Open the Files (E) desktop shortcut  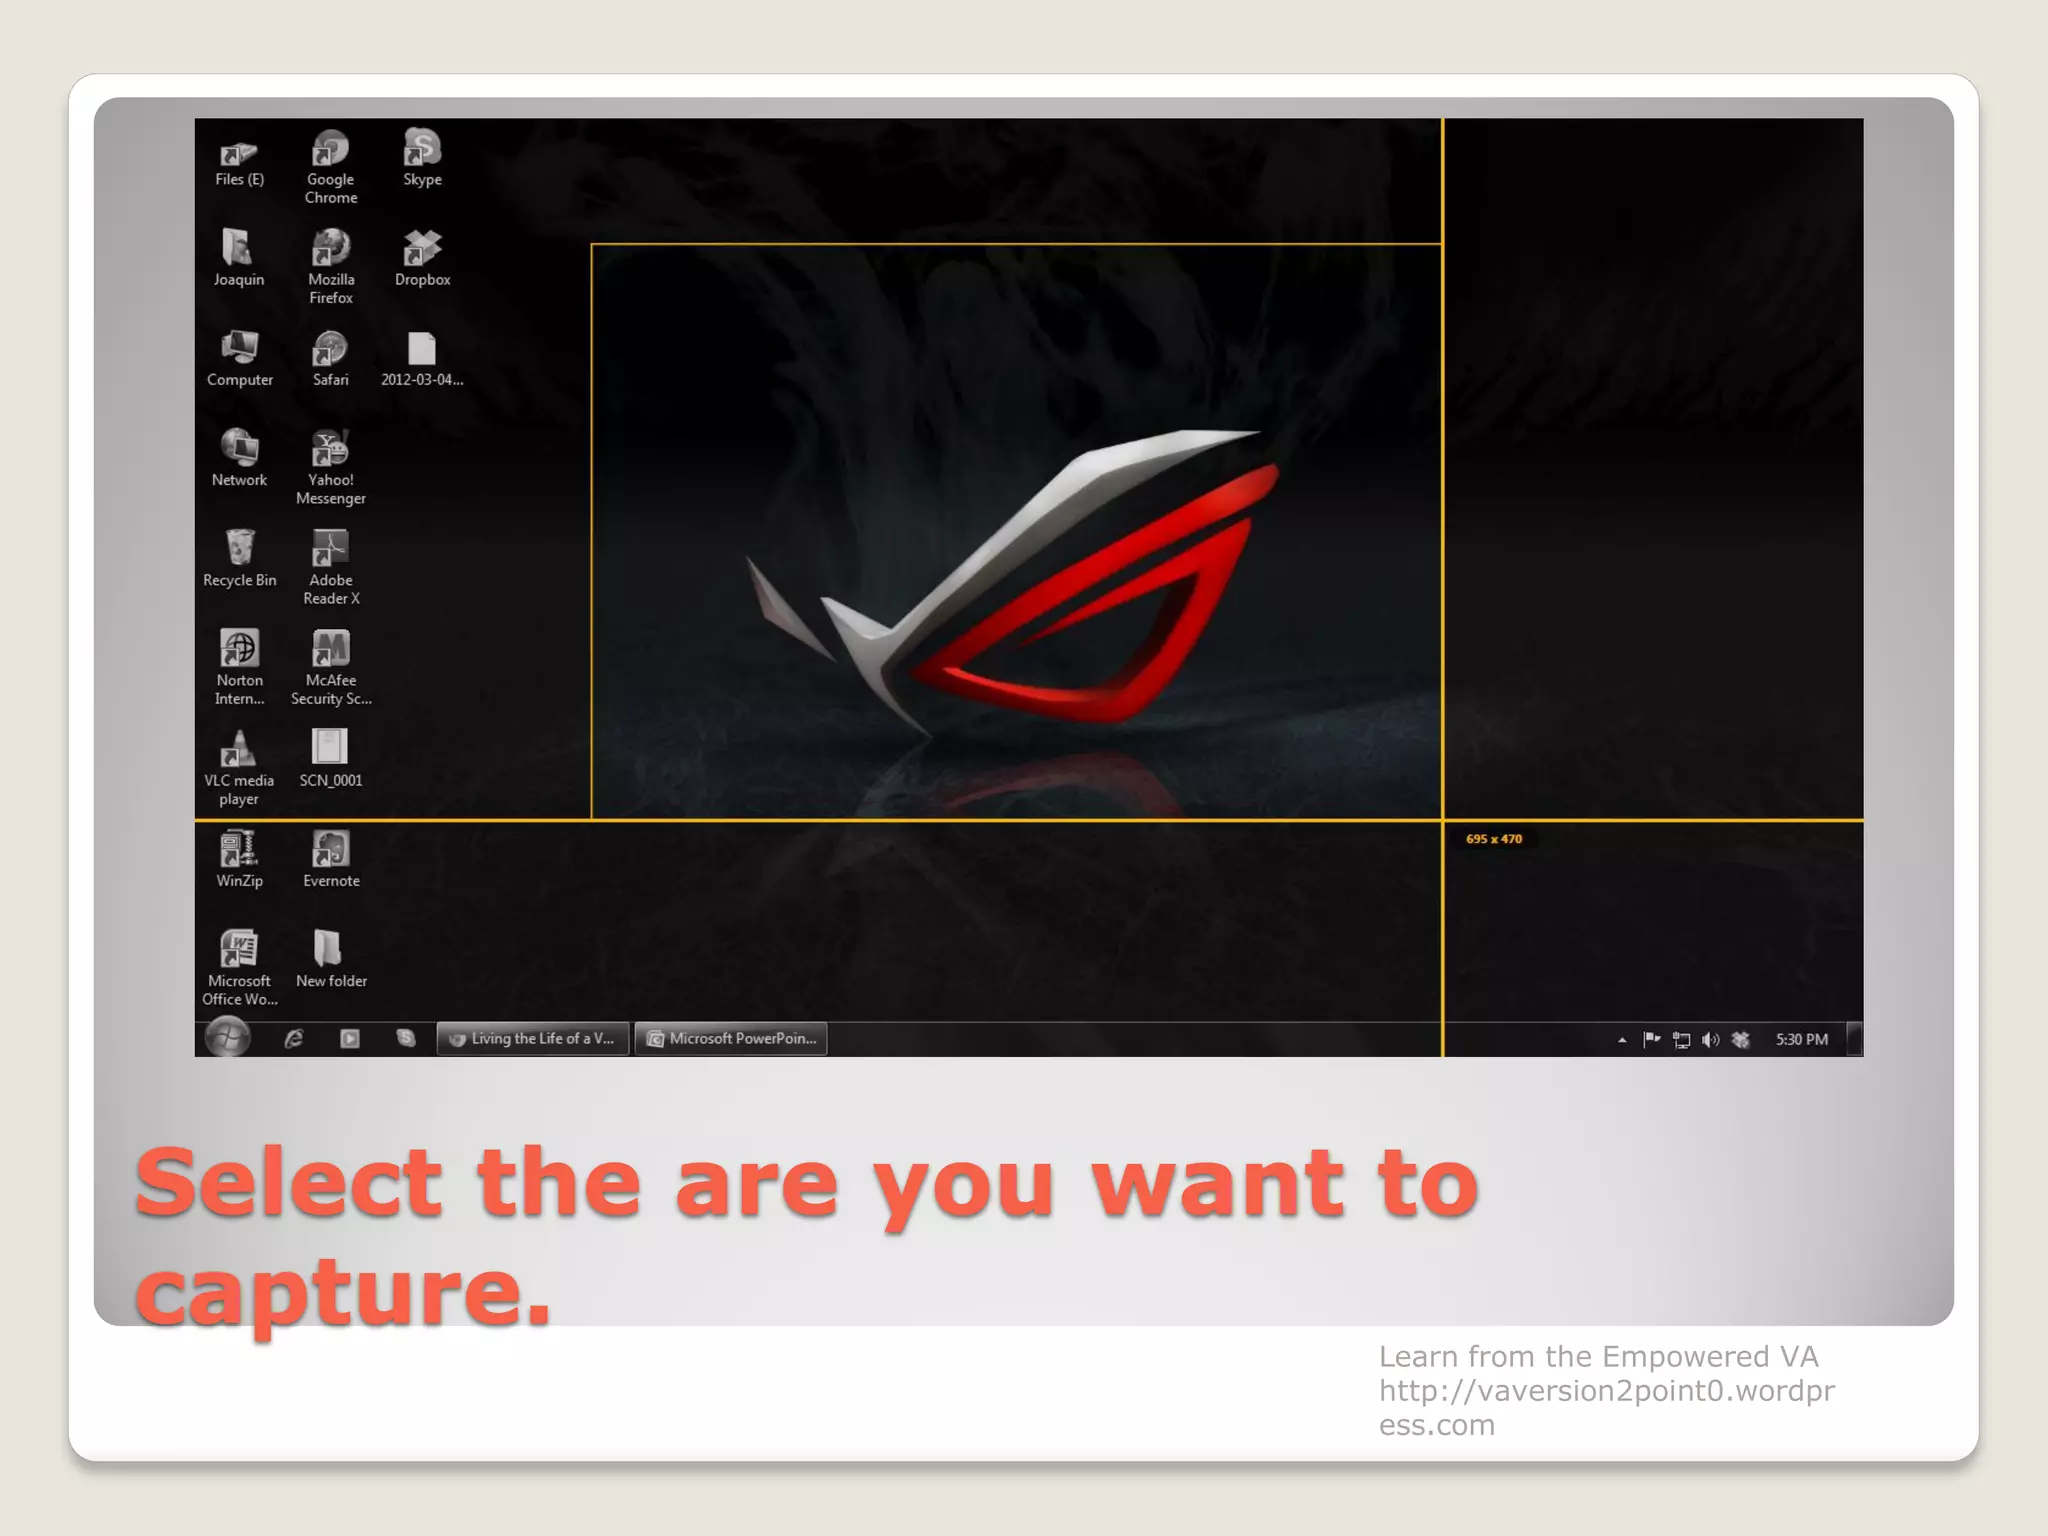coord(239,163)
